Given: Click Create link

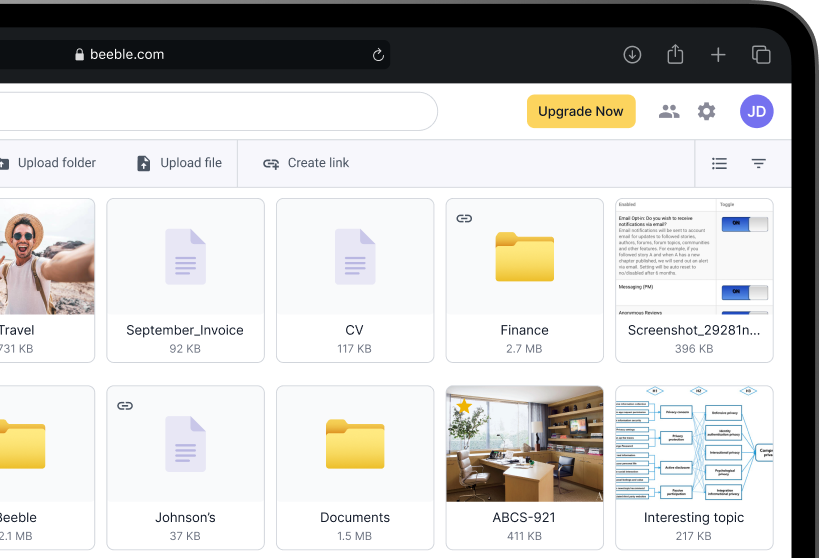Looking at the screenshot, I should coord(306,163).
